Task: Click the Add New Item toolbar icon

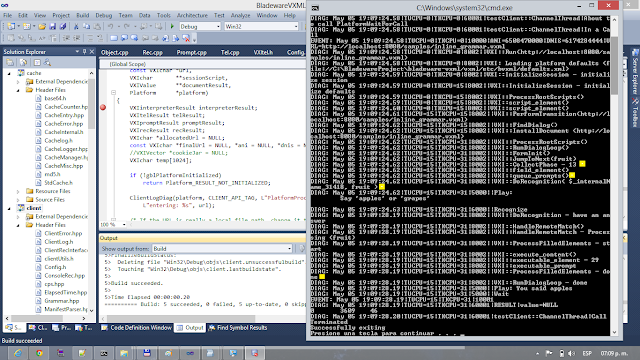Action: click(27, 27)
